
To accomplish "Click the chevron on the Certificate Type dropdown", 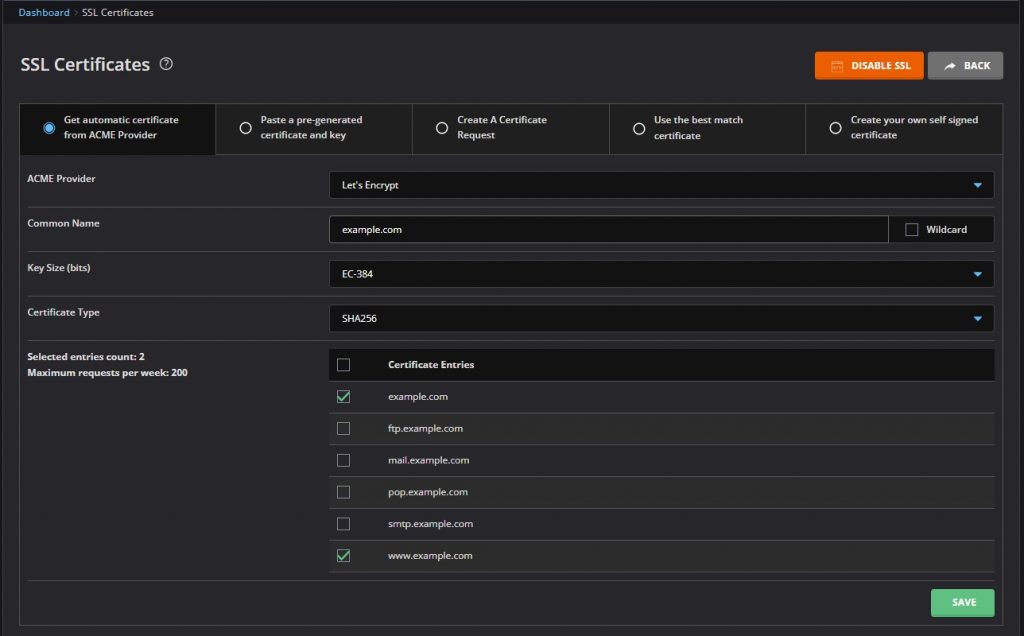I will click(979, 318).
